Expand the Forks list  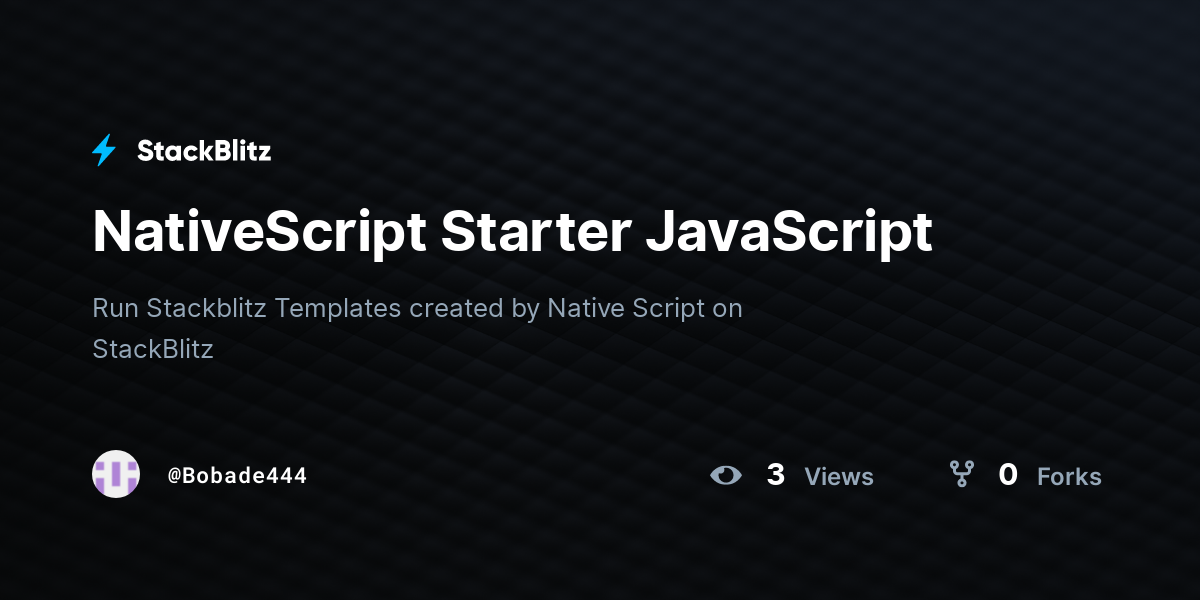(1069, 477)
